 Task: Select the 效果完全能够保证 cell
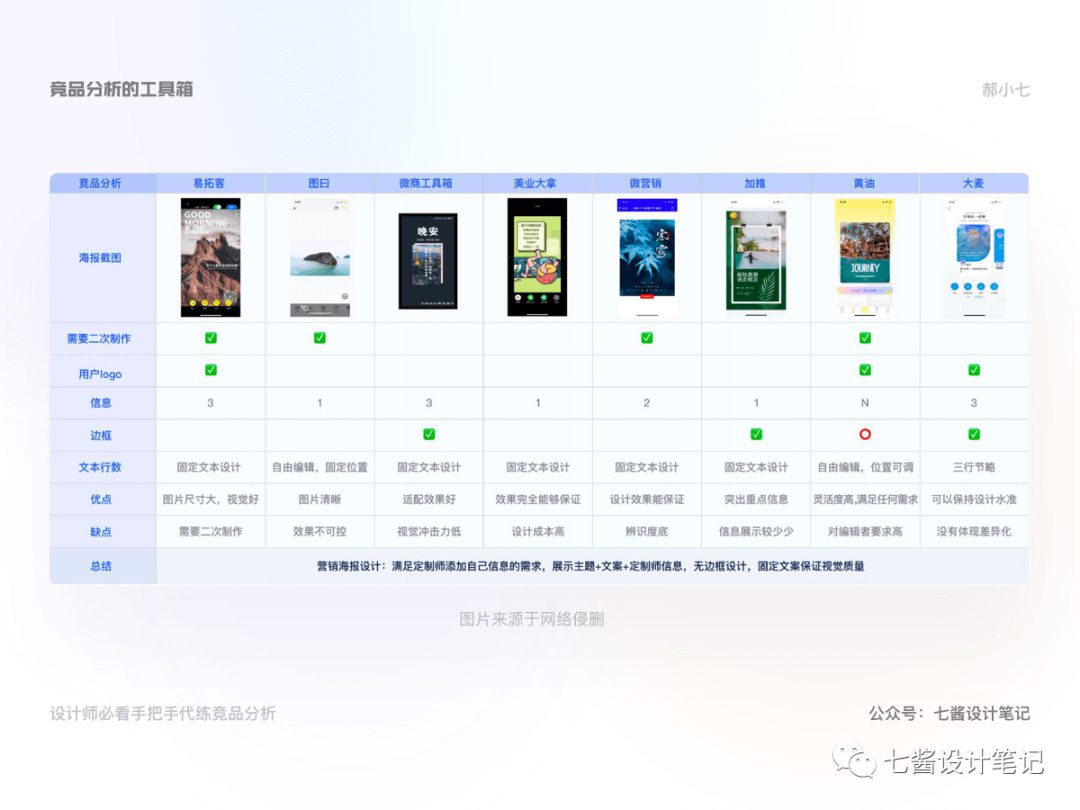[x=538, y=499]
